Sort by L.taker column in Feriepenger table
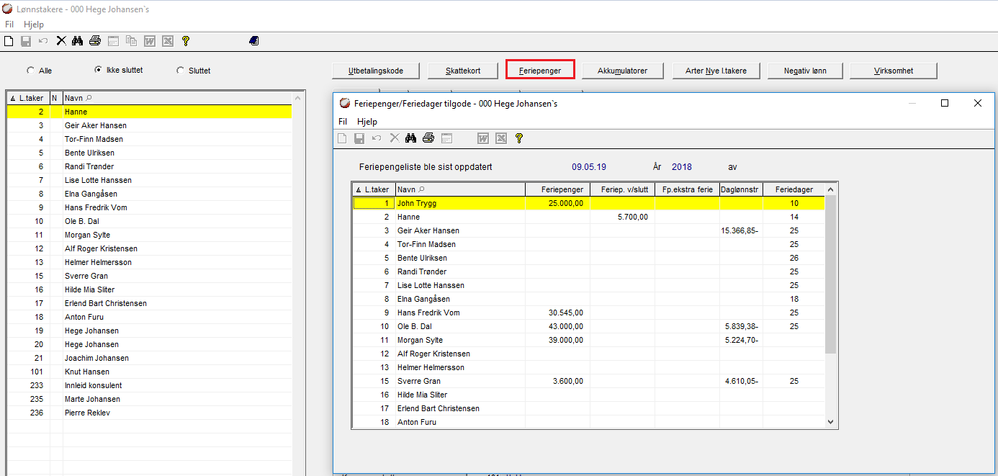The height and width of the screenshot is (476, 998). coord(374,189)
